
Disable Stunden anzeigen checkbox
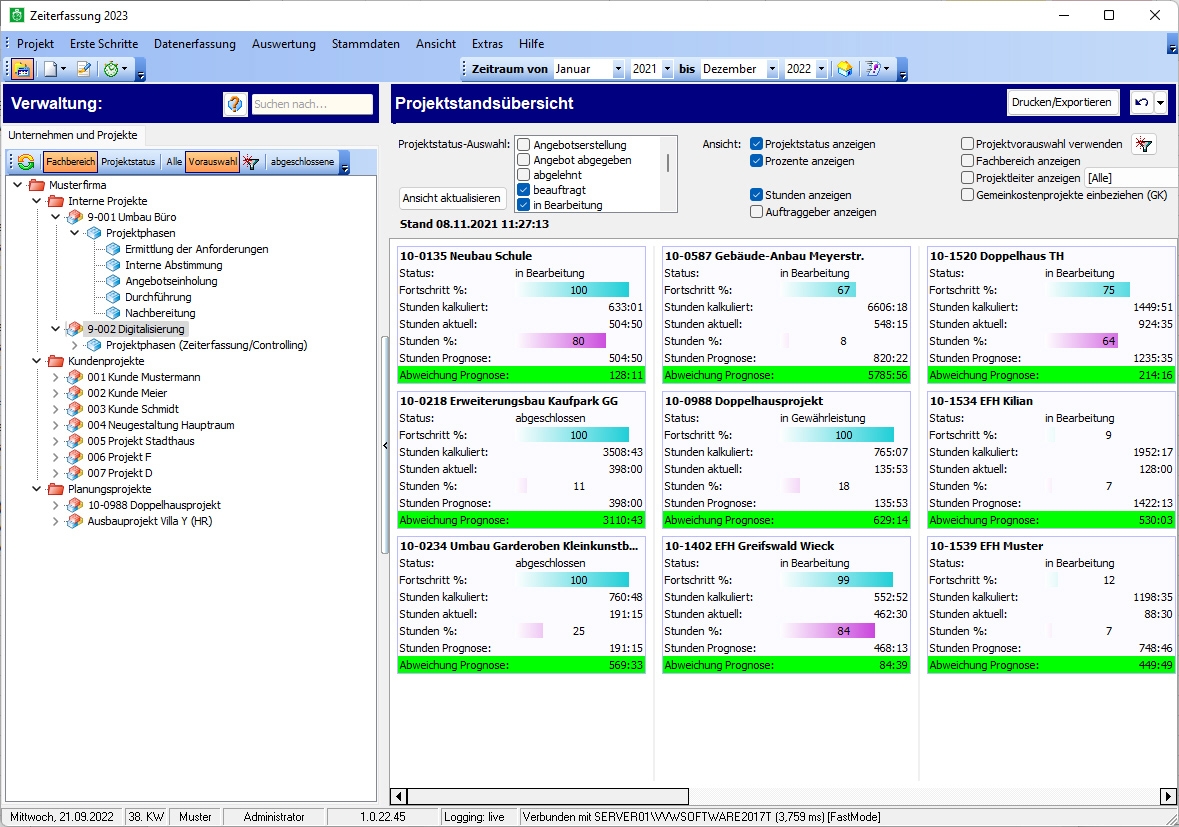point(756,195)
